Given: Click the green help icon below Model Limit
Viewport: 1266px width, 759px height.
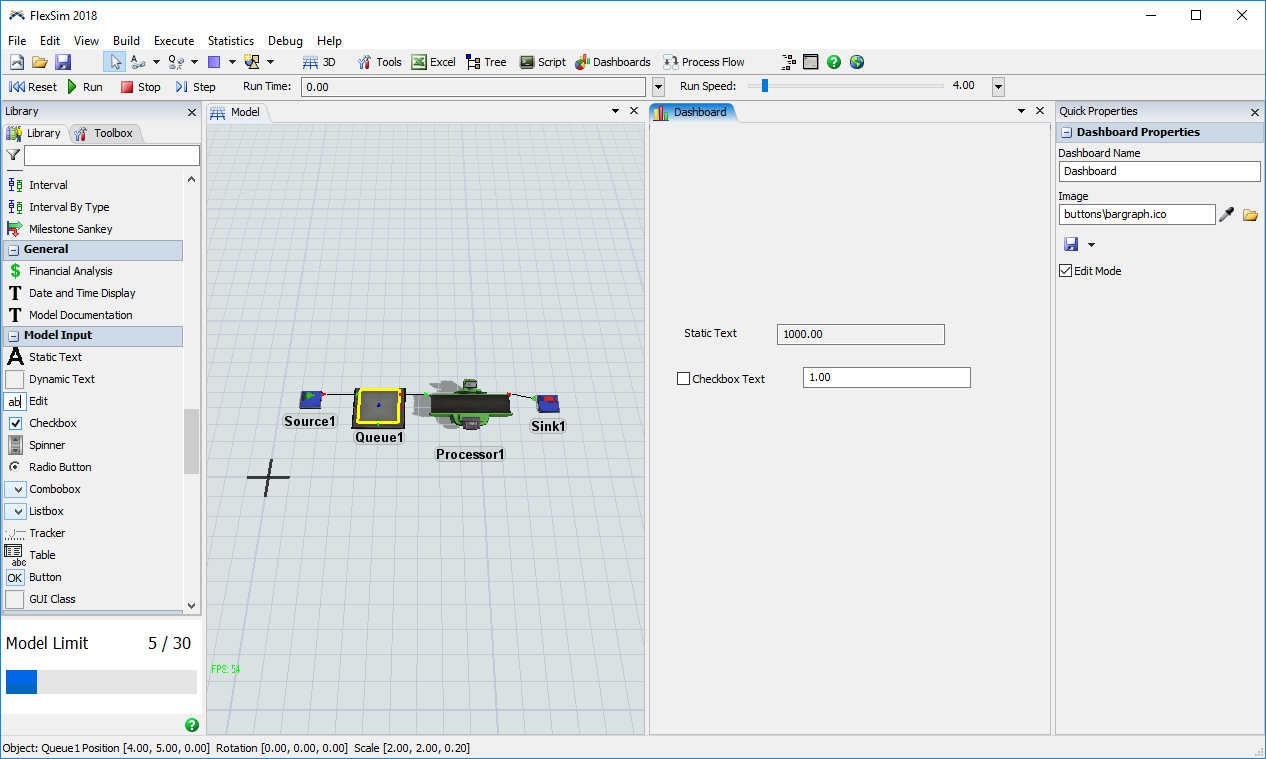Looking at the screenshot, I should [x=192, y=725].
